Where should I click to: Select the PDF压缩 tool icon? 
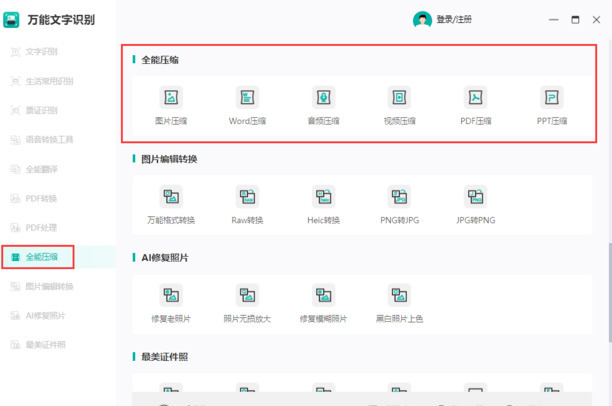click(x=475, y=98)
